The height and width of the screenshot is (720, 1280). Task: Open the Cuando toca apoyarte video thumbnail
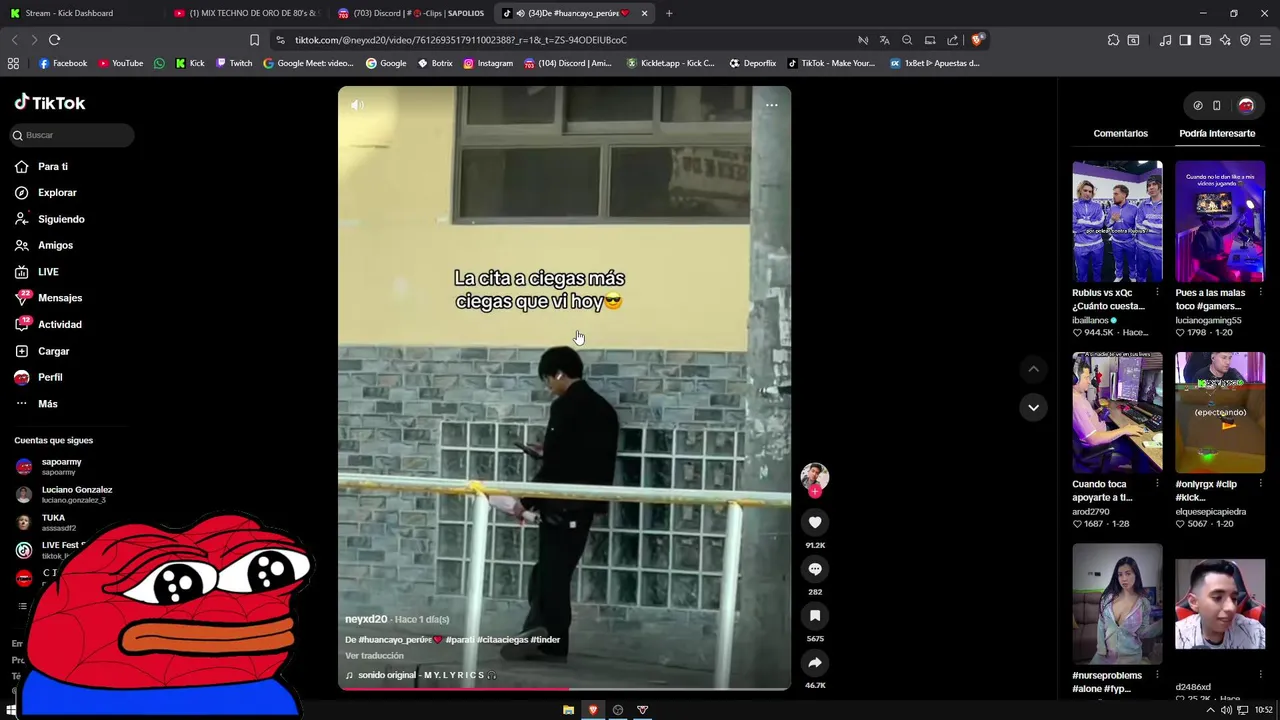(x=1117, y=412)
